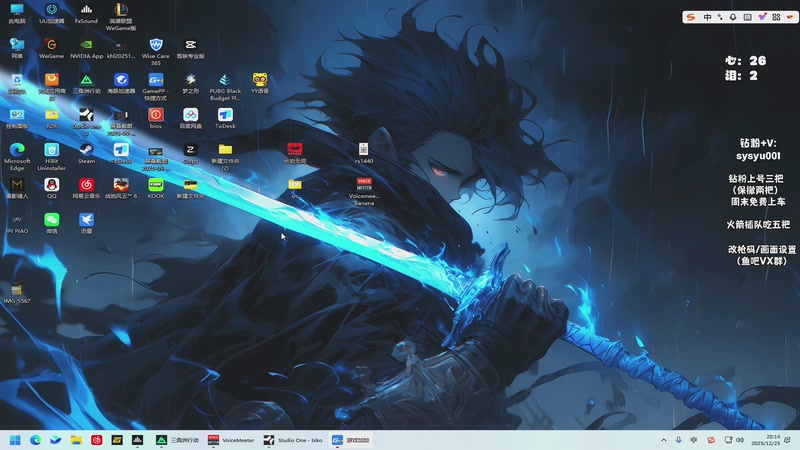The width and height of the screenshot is (800, 450).
Task: Open the 微信 WeChat desktop icon
Action: 52,223
